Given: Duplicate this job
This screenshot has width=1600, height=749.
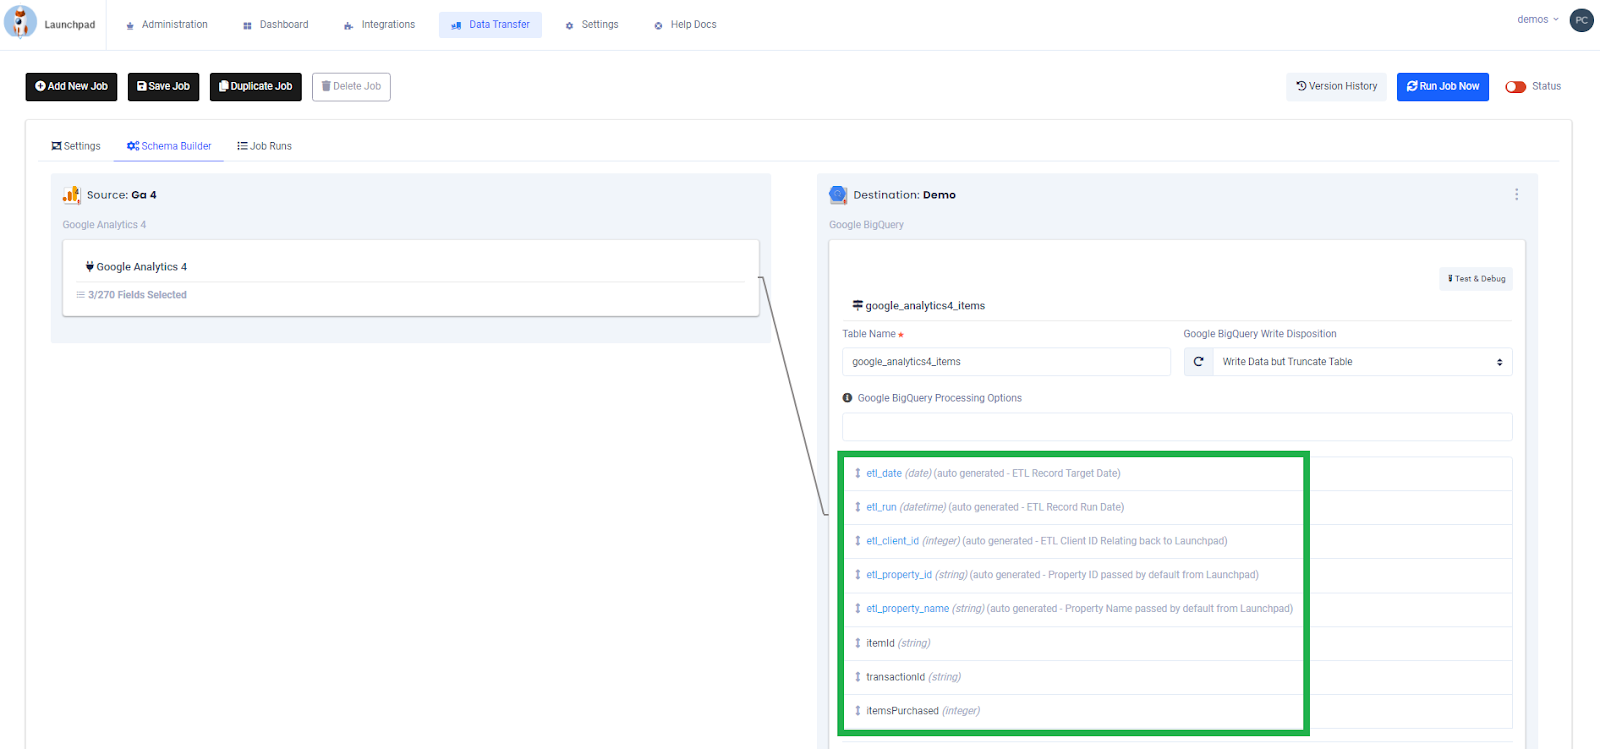Looking at the screenshot, I should point(255,87).
